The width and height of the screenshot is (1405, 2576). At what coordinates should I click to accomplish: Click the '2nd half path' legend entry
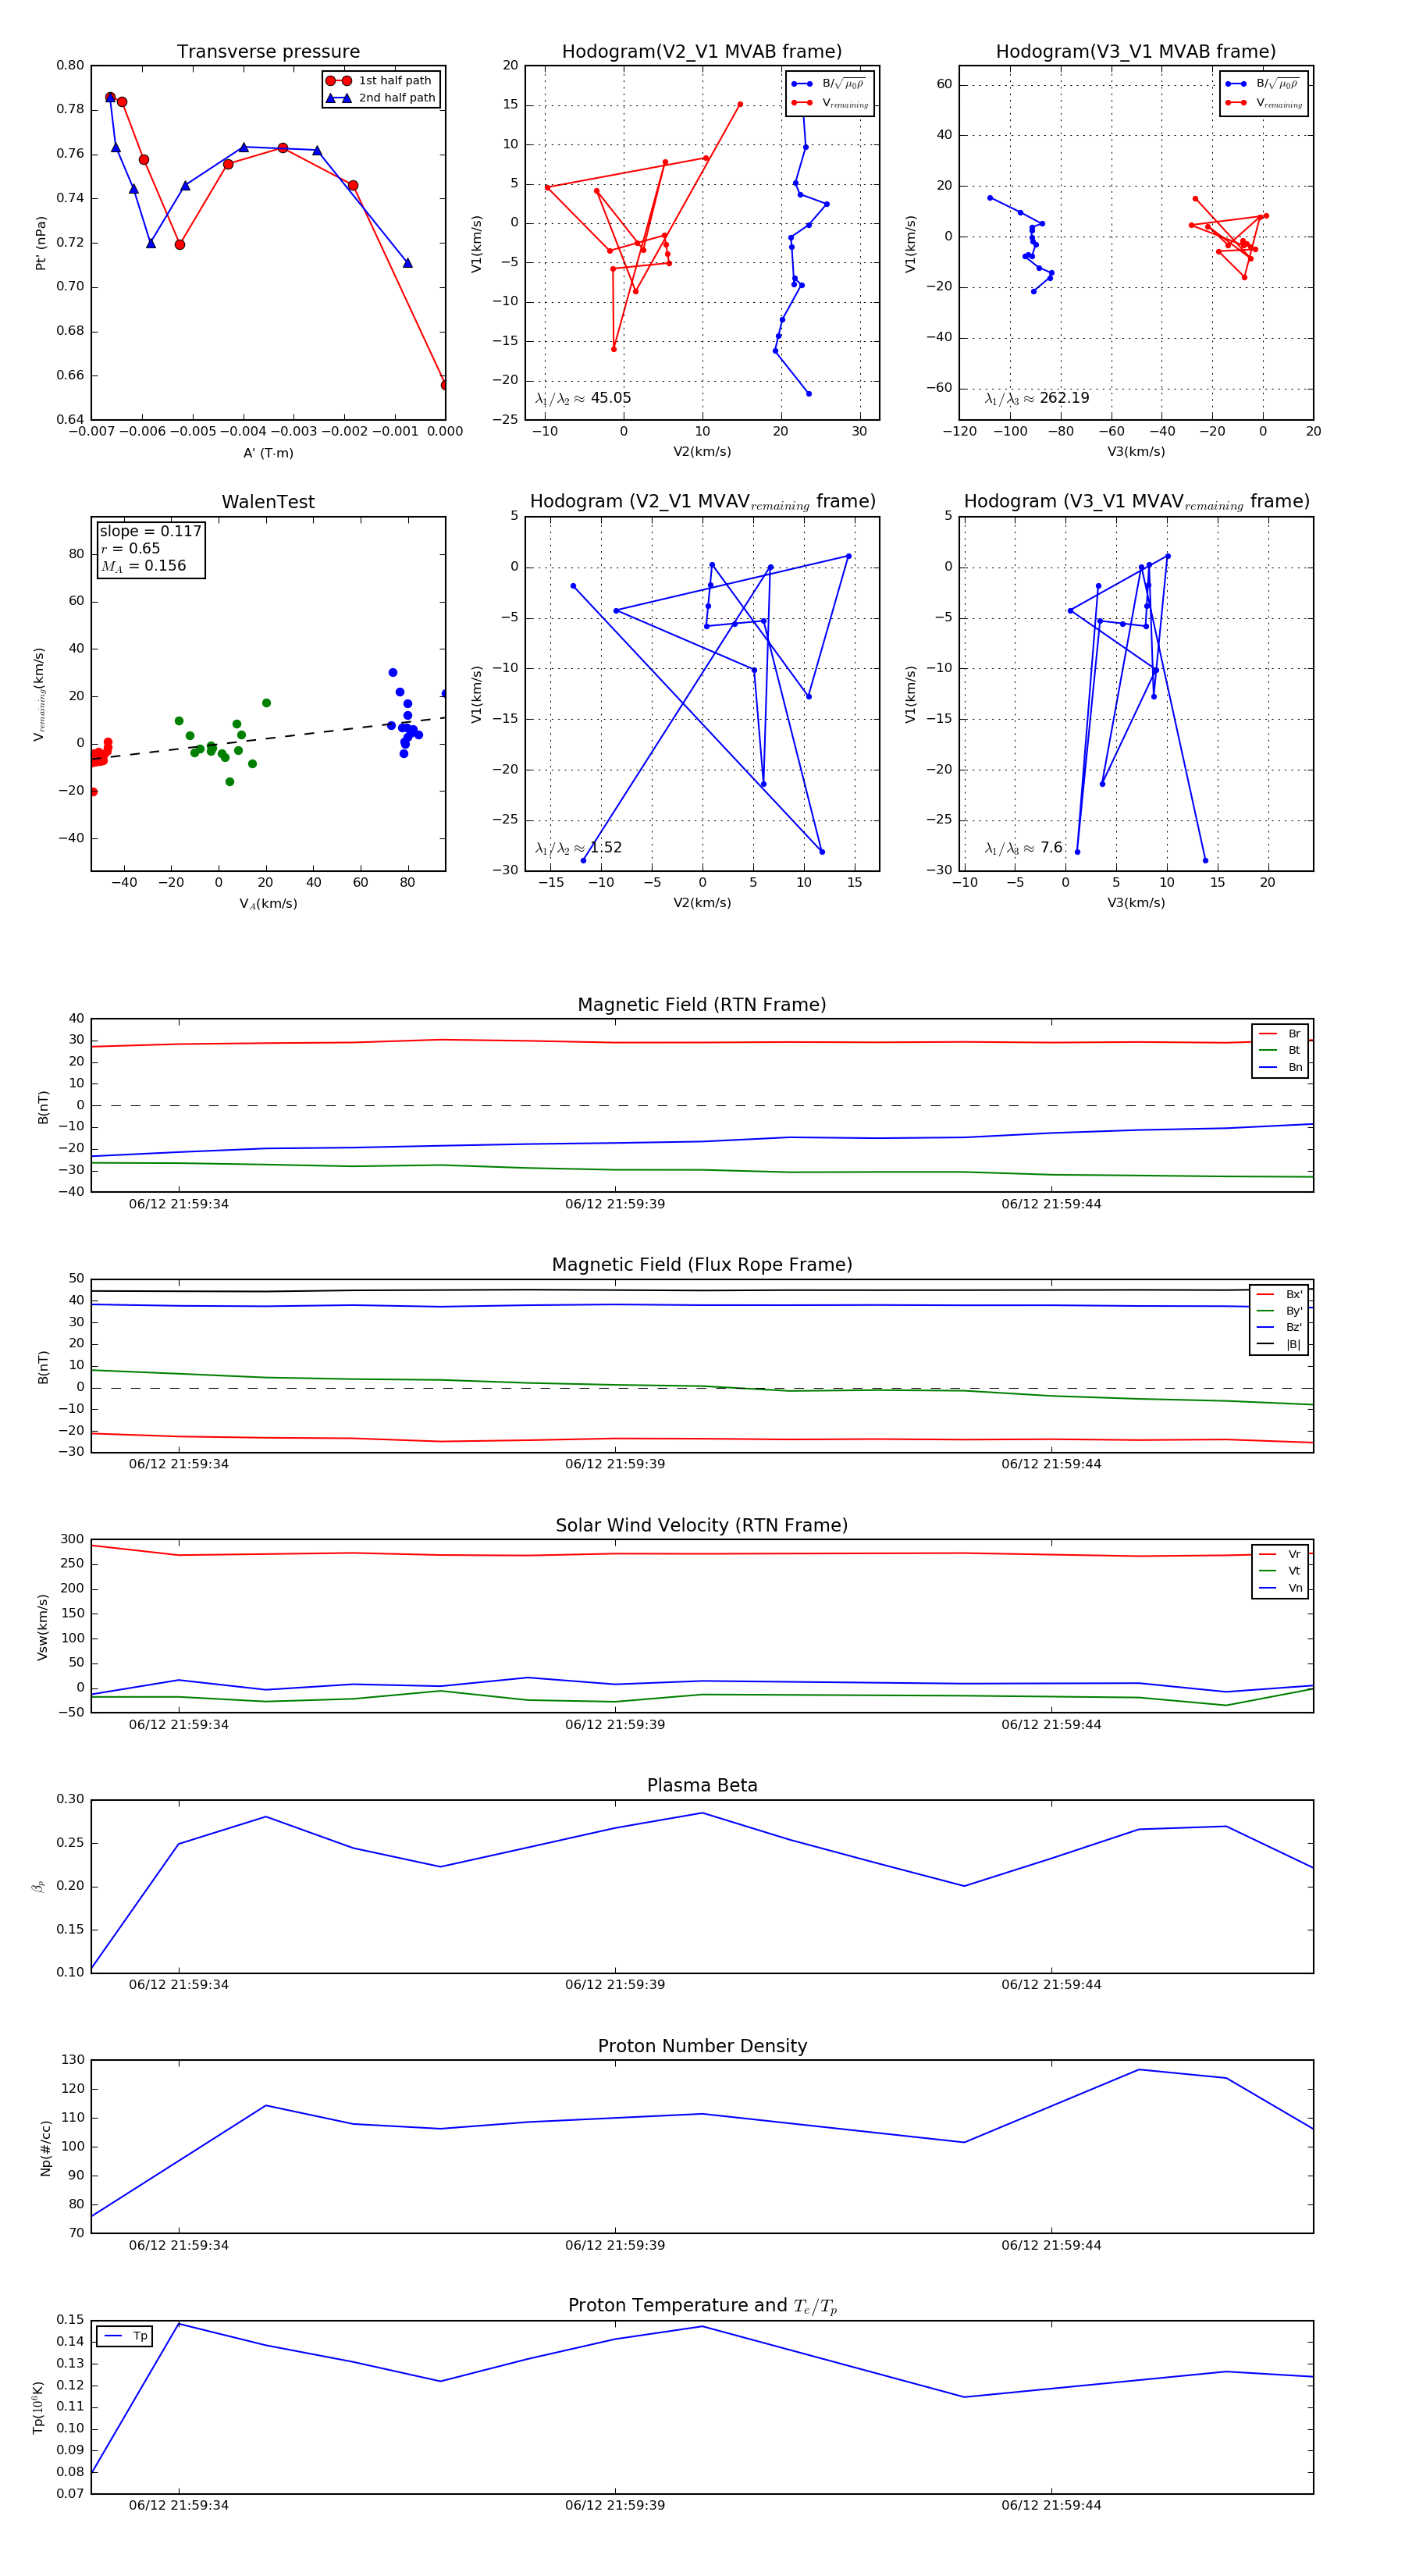[381, 98]
